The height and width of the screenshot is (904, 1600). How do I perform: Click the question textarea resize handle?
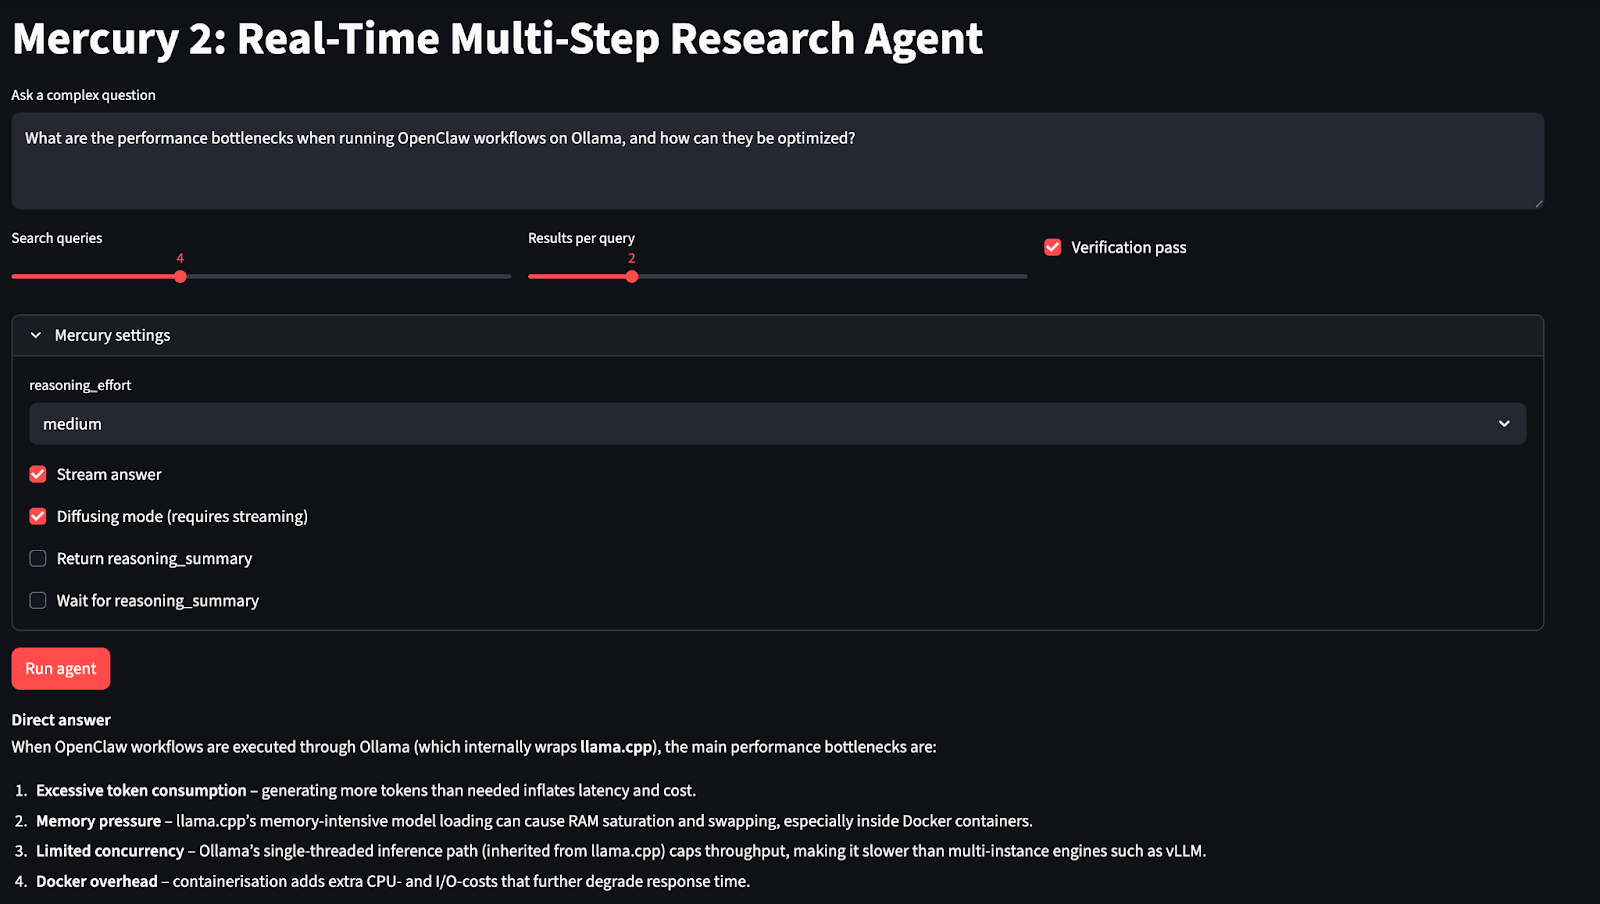click(1538, 203)
